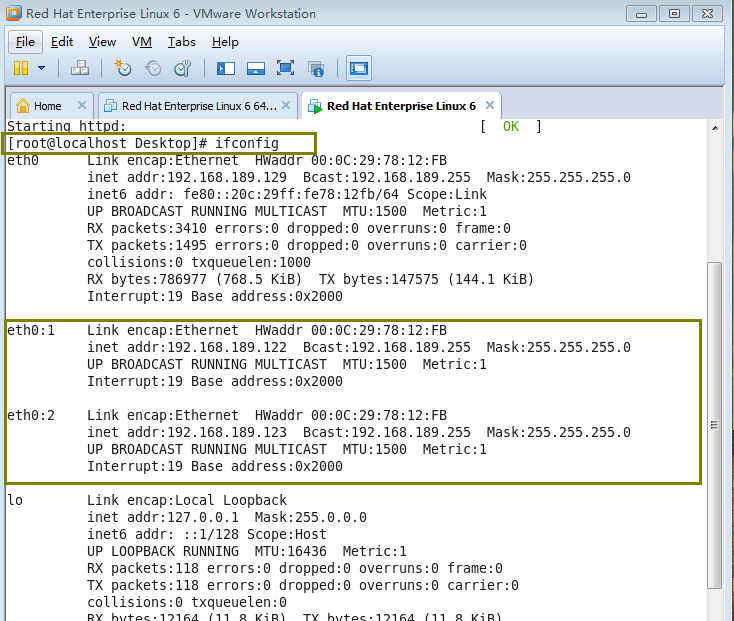Screen dimensions: 734x621
Task: Switch to Red Hat Enterprise Linux 6 64 tab
Action: pos(199,106)
